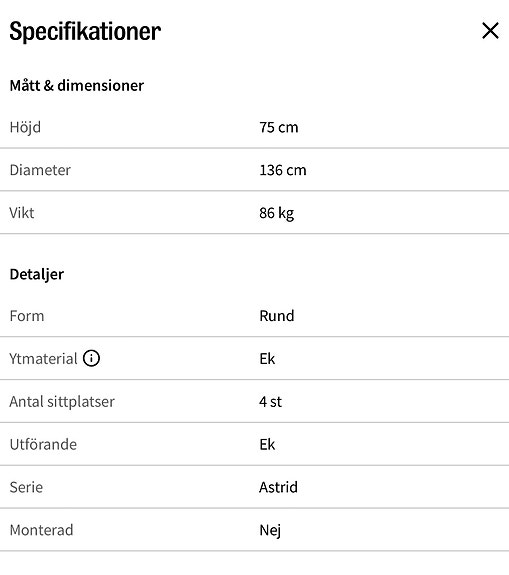509x575 pixels.
Task: Click the Ytmaterial label text
Action: [x=43, y=359]
